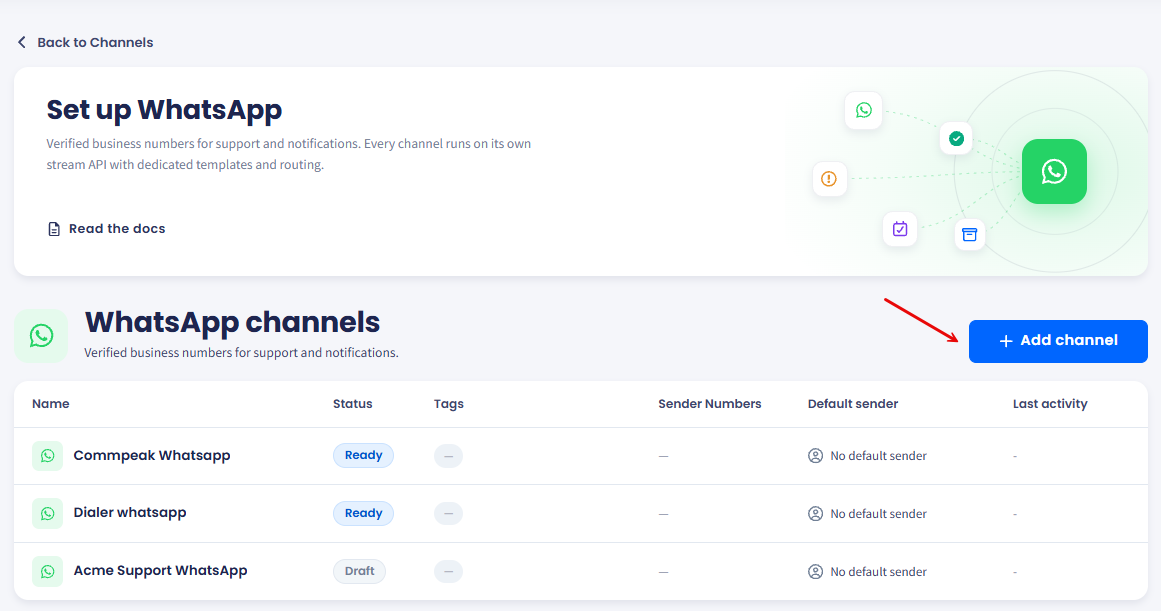This screenshot has width=1161, height=611.
Task: Open the Commpeak Whatsapp channel
Action: (x=152, y=455)
